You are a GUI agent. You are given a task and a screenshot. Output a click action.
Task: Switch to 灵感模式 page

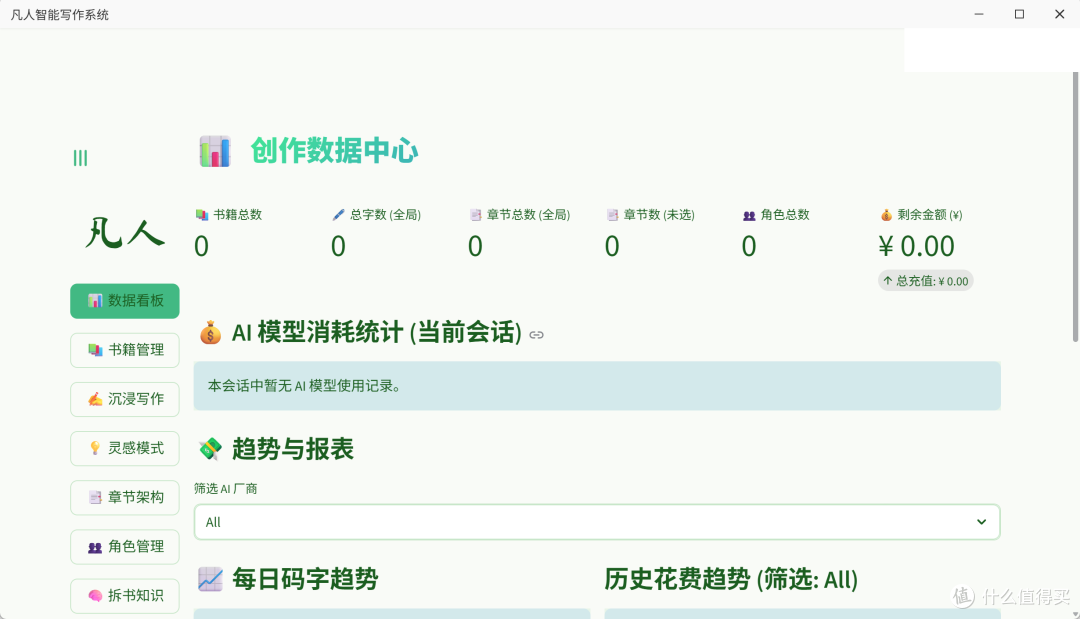click(x=125, y=448)
